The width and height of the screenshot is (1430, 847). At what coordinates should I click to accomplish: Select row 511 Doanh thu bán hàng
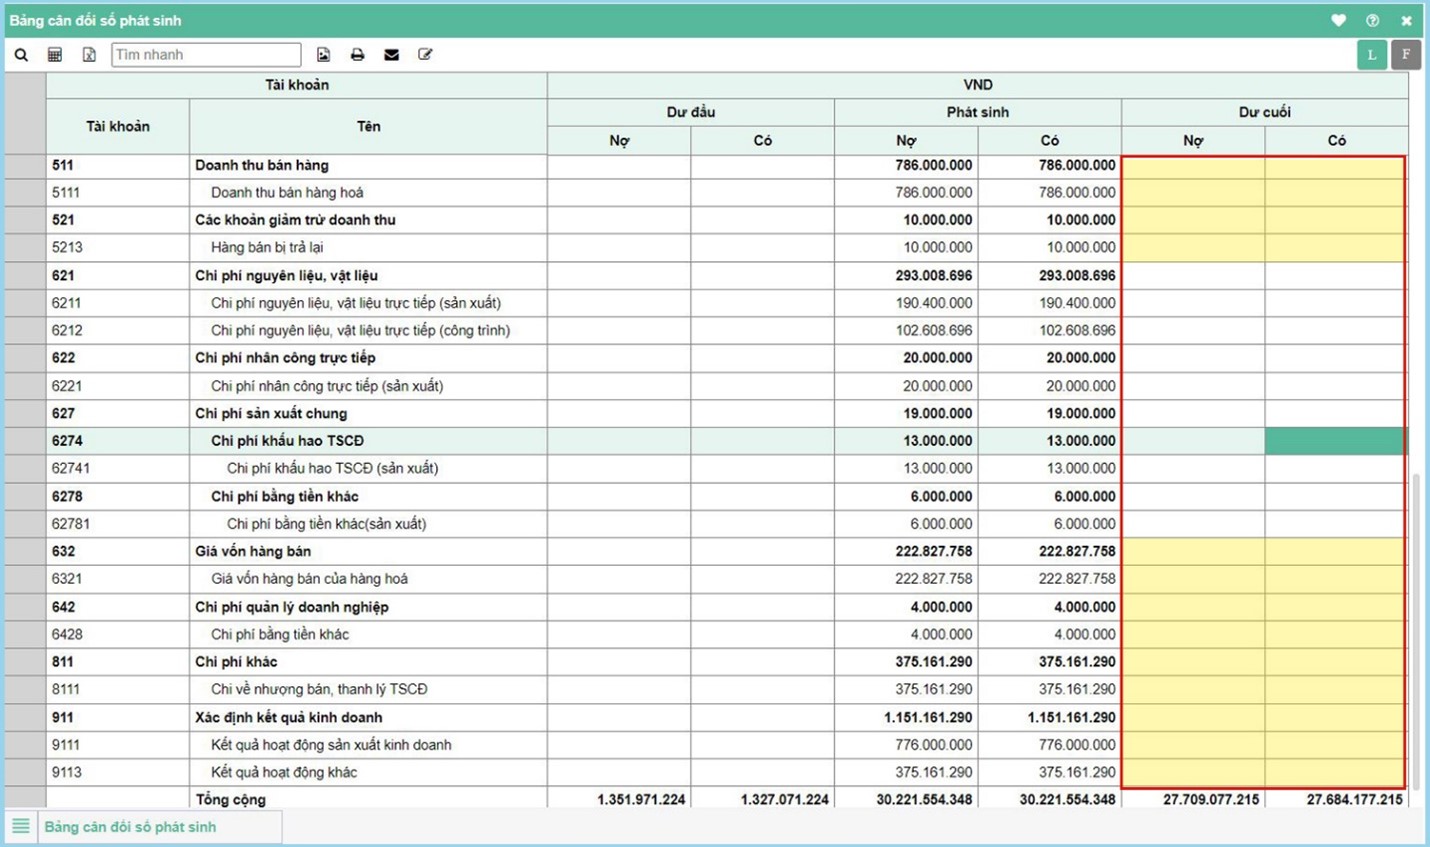point(261,165)
